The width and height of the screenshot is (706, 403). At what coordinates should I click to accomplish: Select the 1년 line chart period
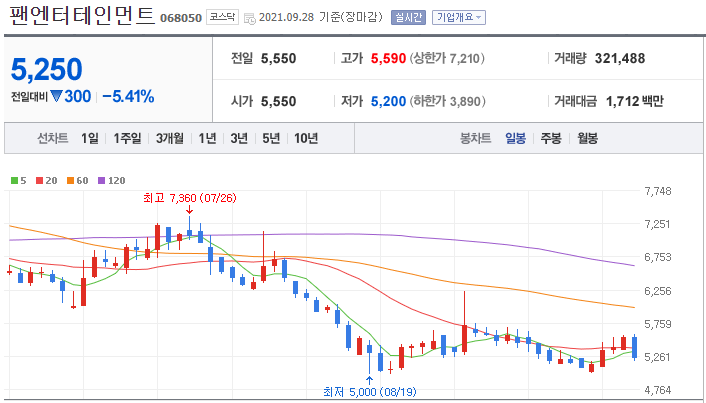(x=208, y=138)
